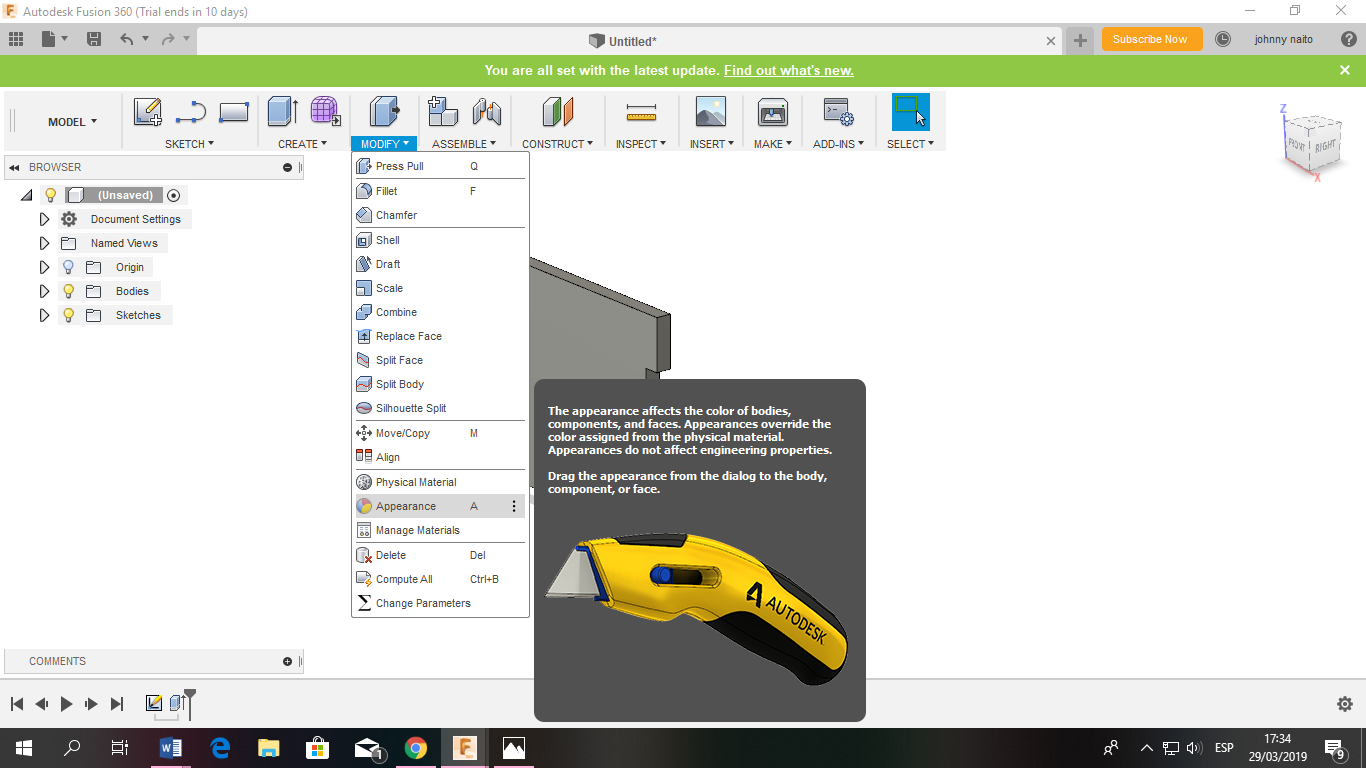Open timeline settings gear icon
1366x768 pixels.
click(x=1345, y=704)
